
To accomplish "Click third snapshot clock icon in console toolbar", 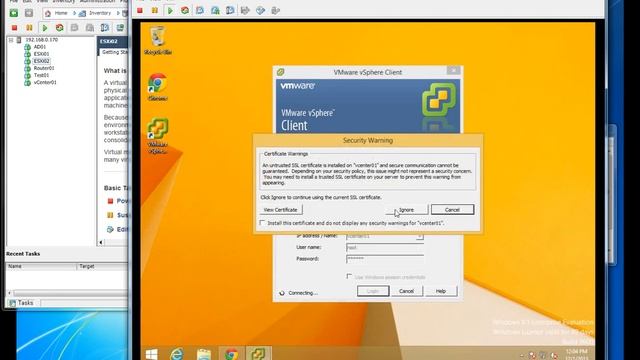I will click(230, 11).
